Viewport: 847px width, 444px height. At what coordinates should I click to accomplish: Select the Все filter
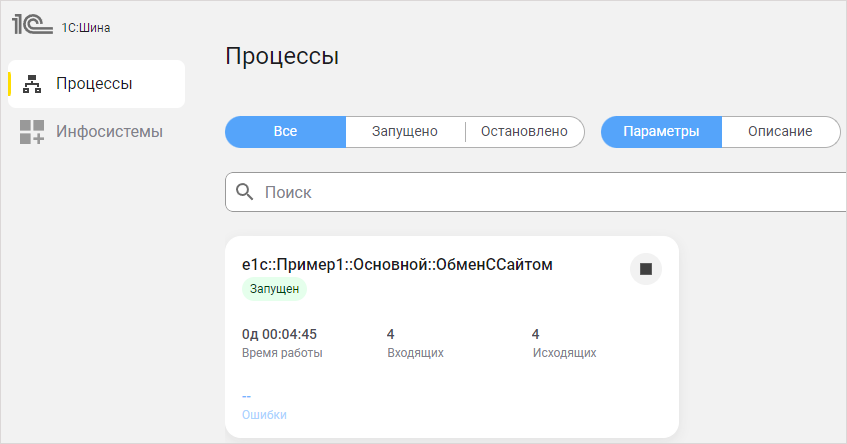tap(285, 132)
